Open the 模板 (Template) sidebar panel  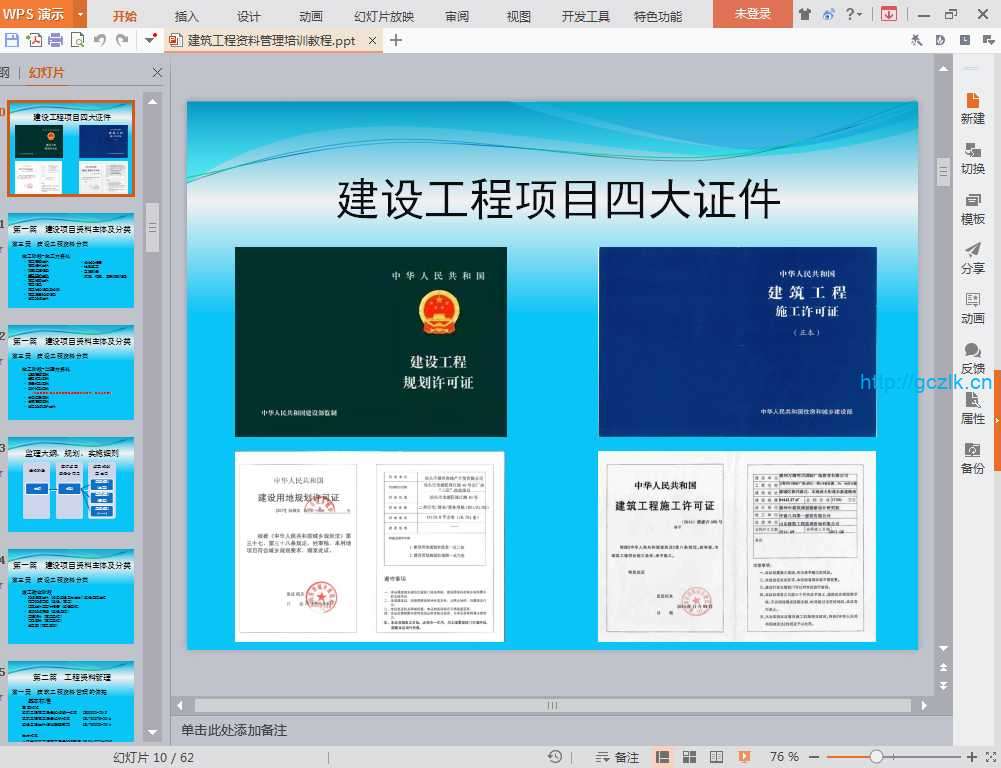[972, 208]
